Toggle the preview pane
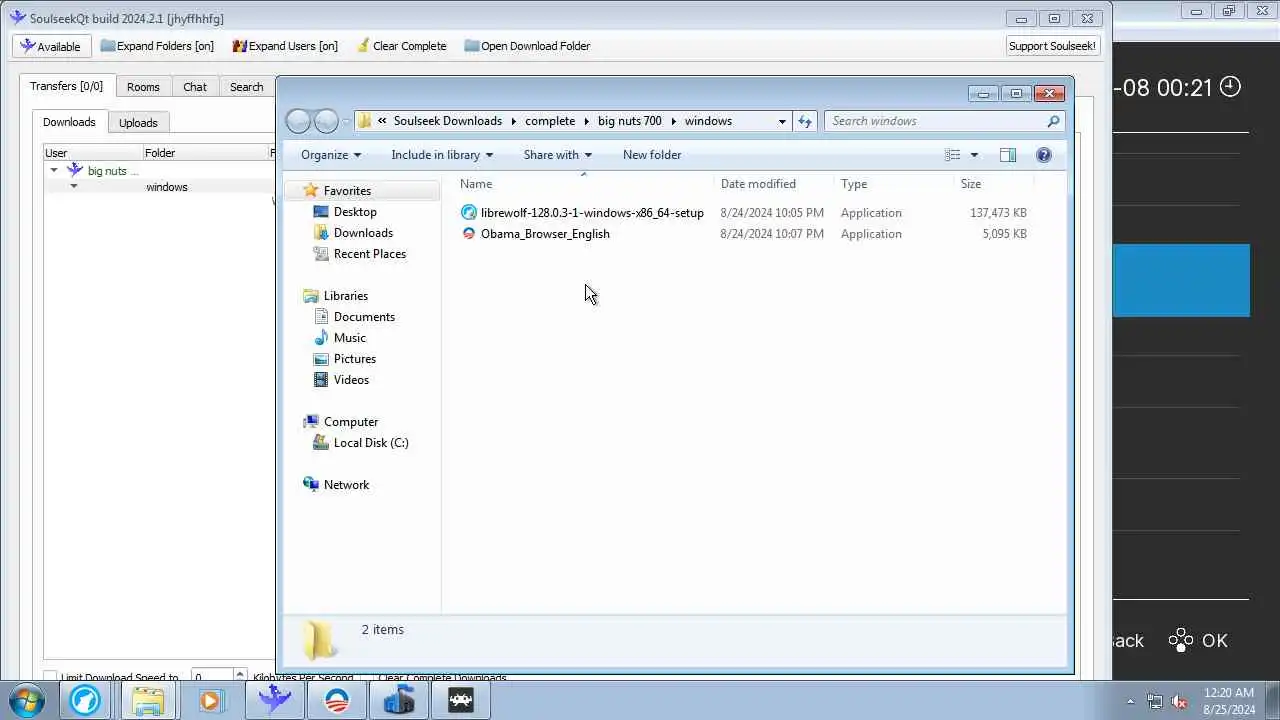This screenshot has height=720, width=1280. coord(1008,155)
